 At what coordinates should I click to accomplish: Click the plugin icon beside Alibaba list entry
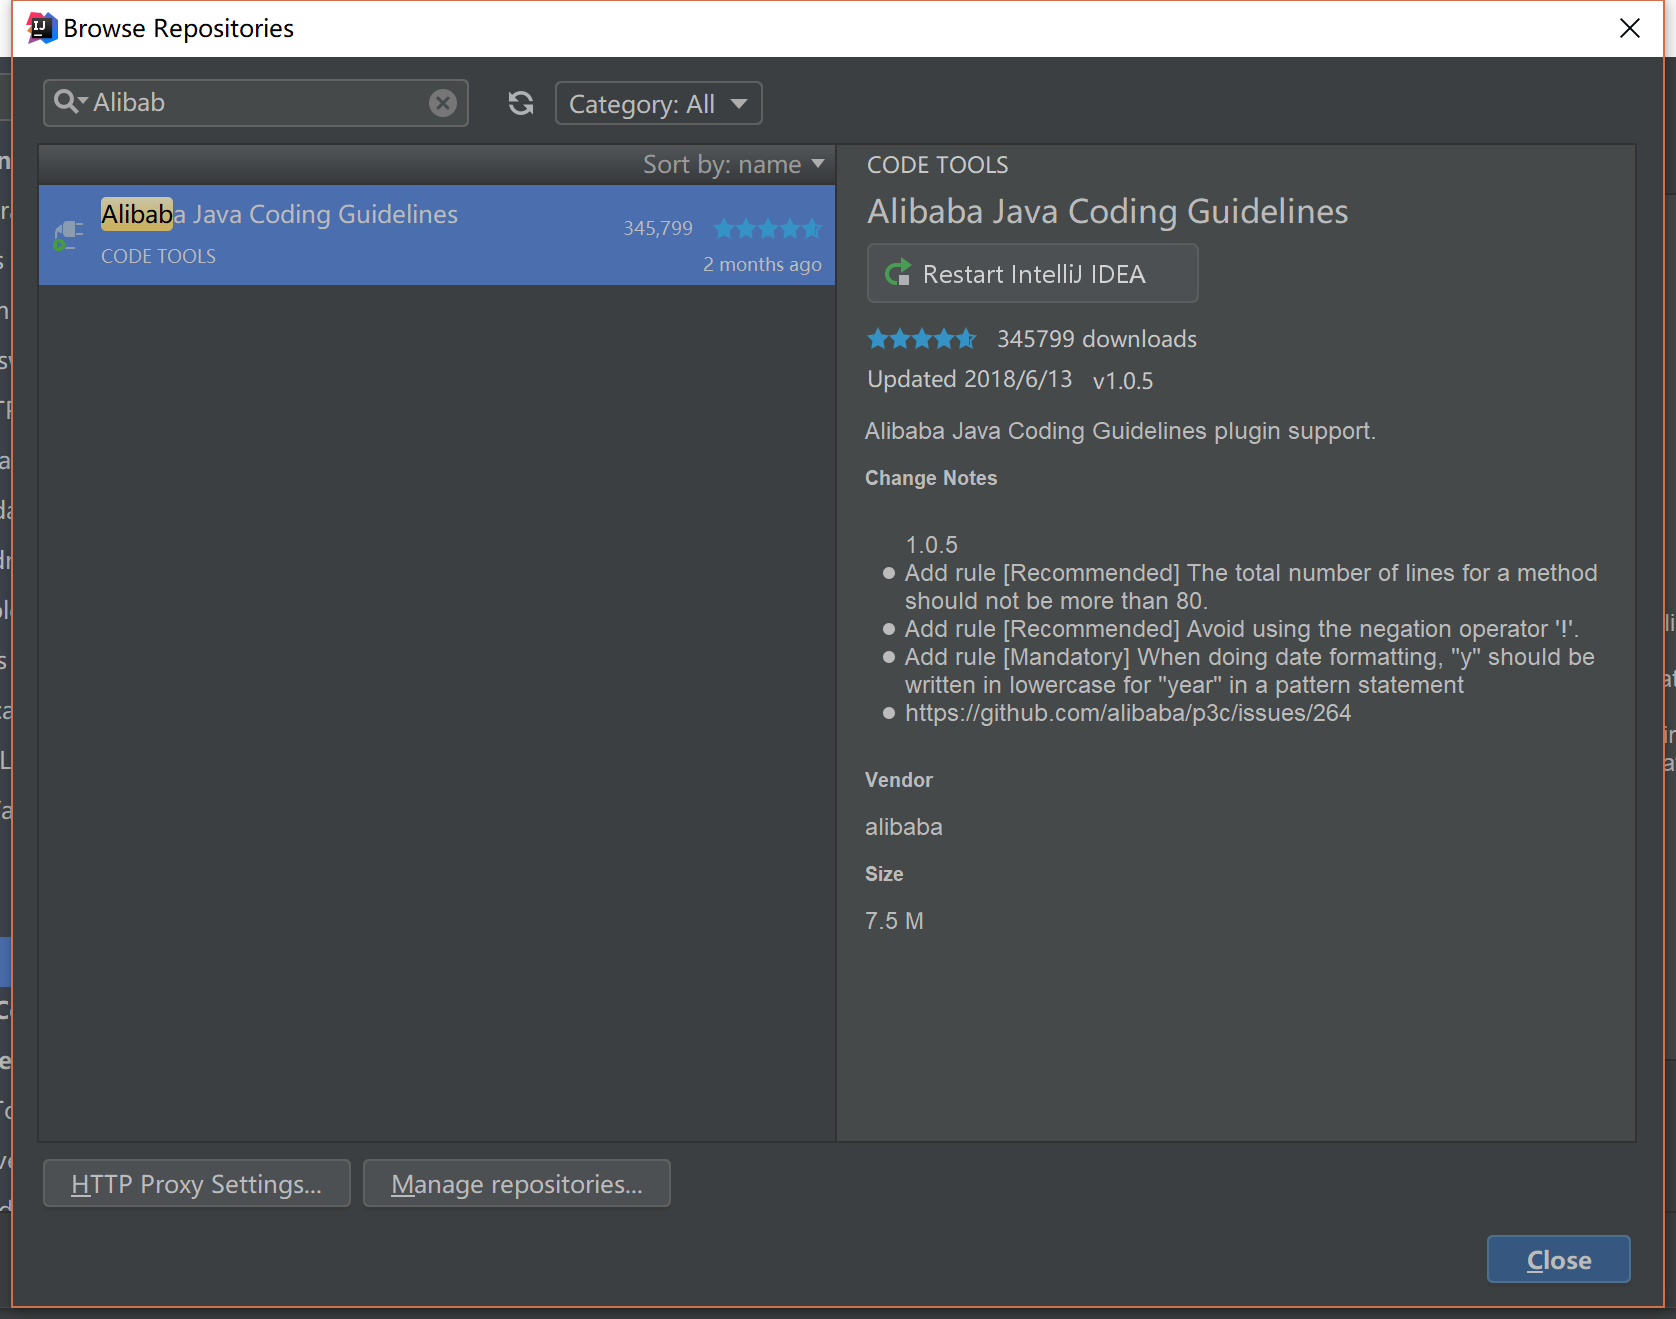pyautogui.click(x=68, y=235)
